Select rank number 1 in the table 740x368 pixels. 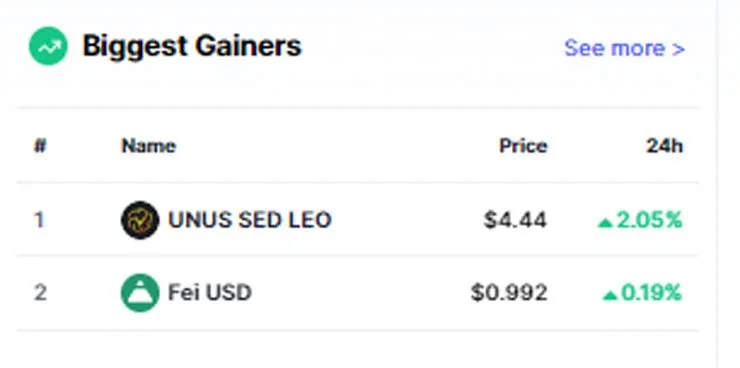(39, 220)
